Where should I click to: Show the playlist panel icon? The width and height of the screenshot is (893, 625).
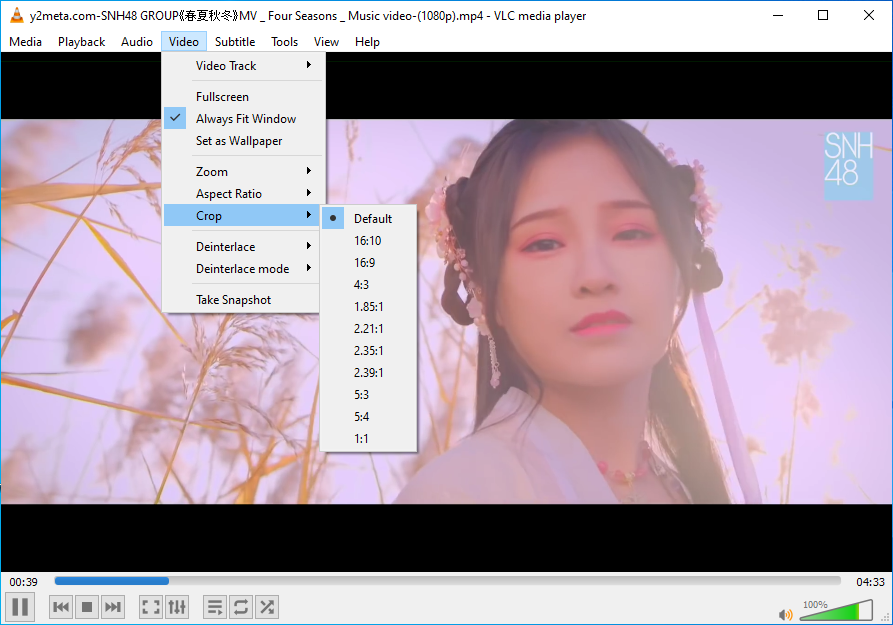click(x=214, y=607)
